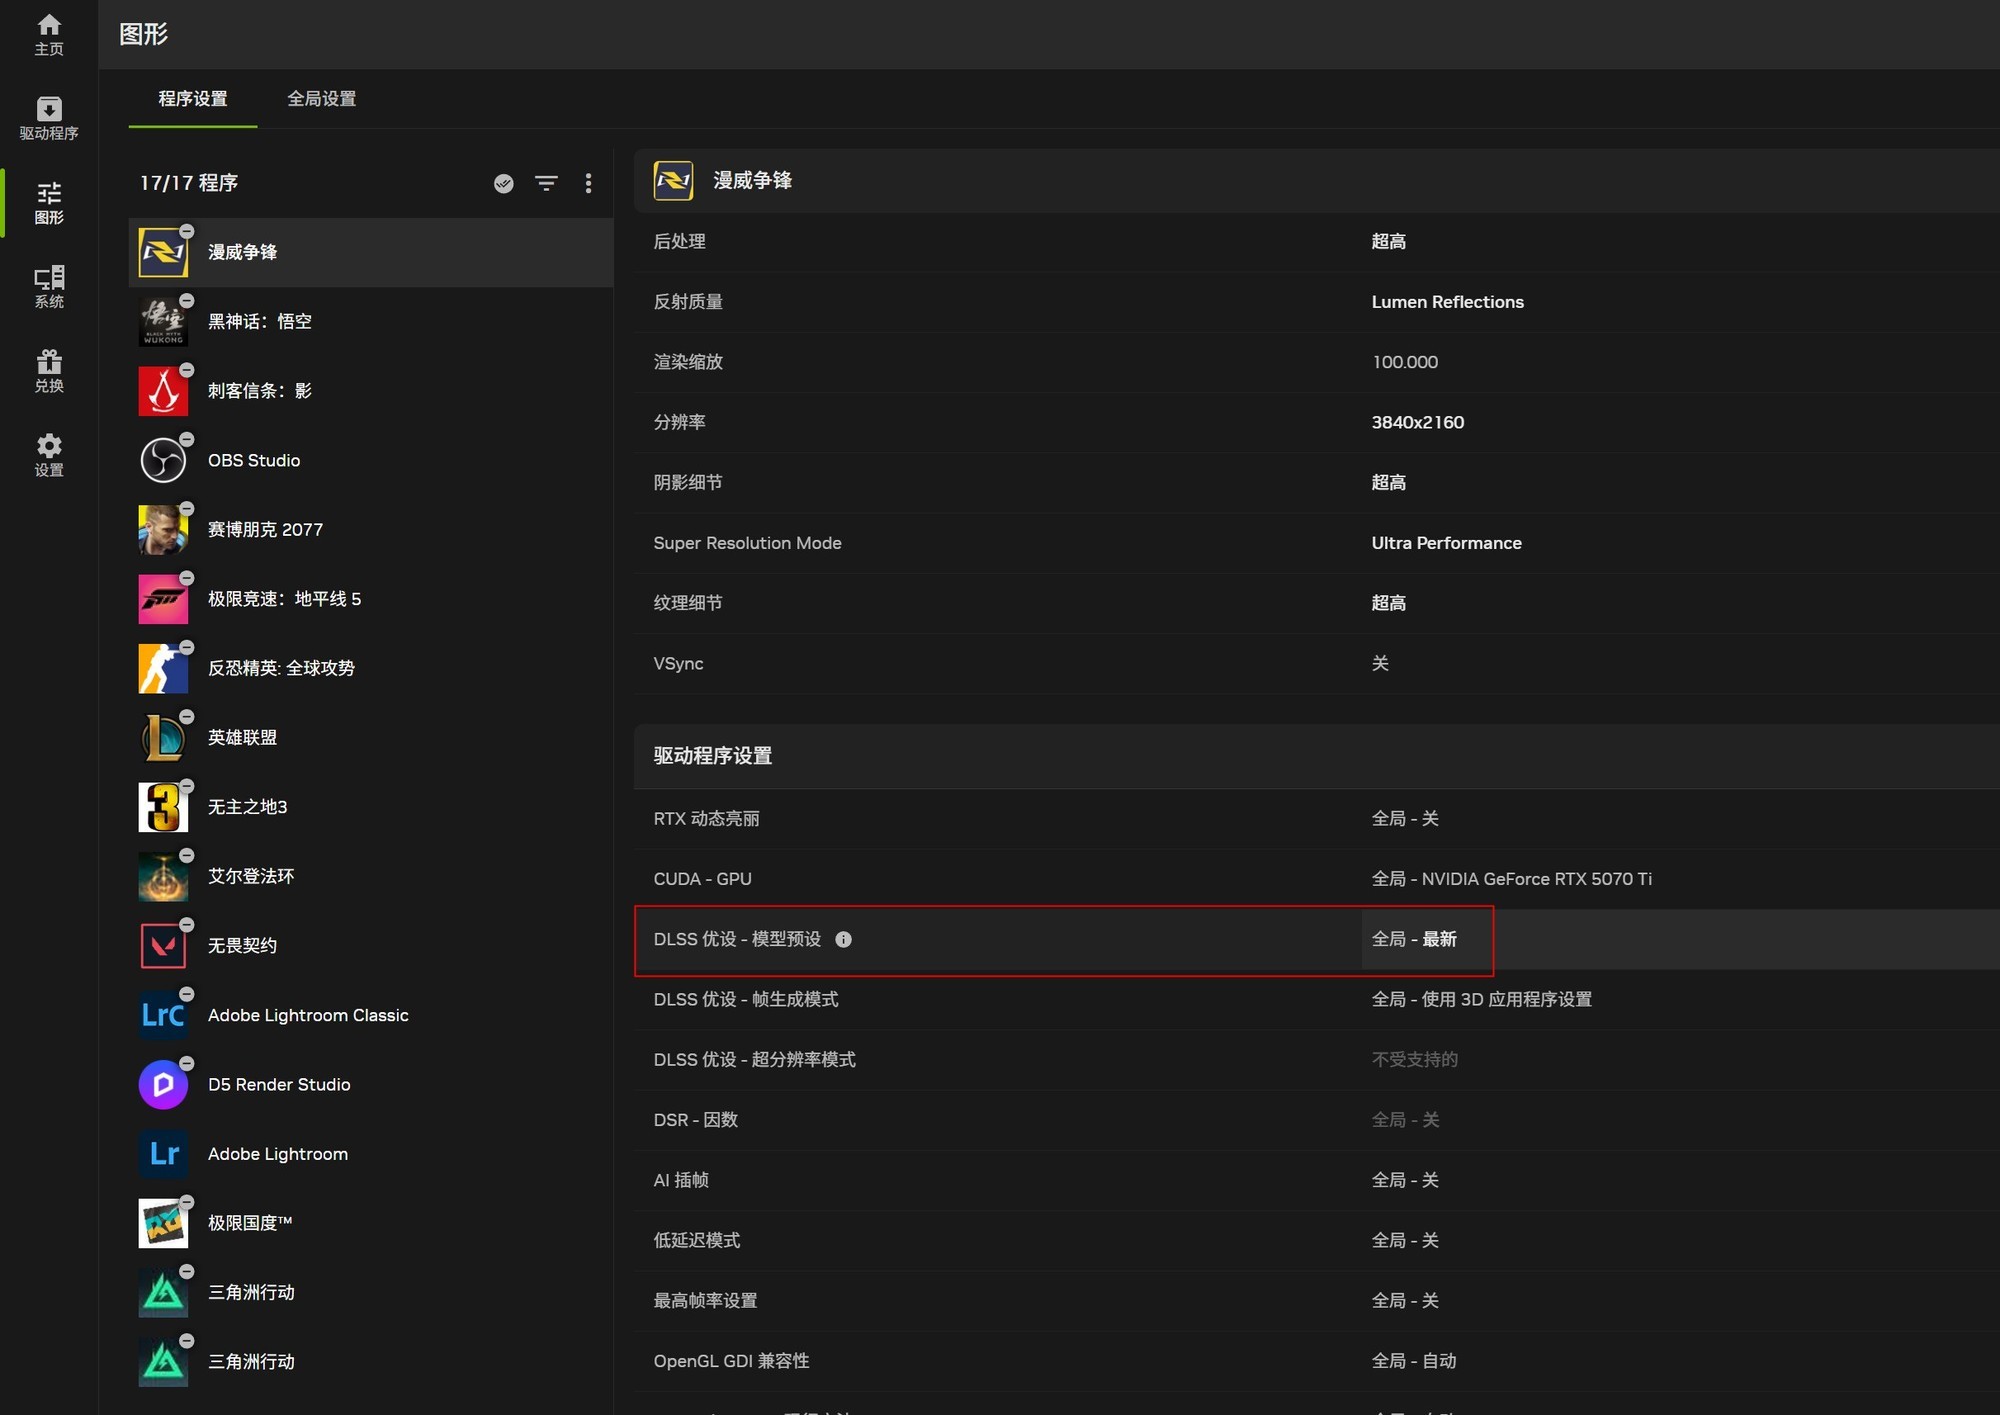
Task: Click the 渲染缩放 value 100.000
Action: [1404, 362]
